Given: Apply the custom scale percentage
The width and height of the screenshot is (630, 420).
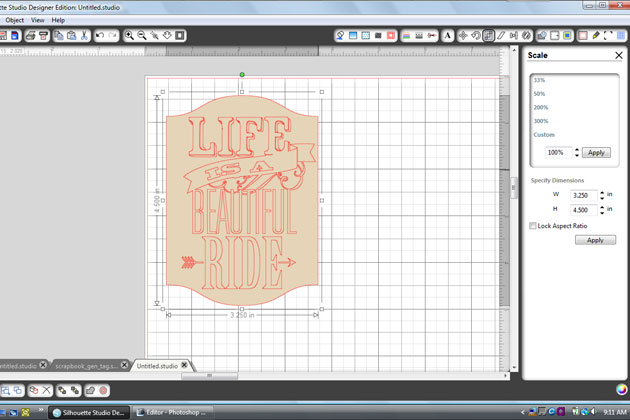Looking at the screenshot, I should [596, 153].
